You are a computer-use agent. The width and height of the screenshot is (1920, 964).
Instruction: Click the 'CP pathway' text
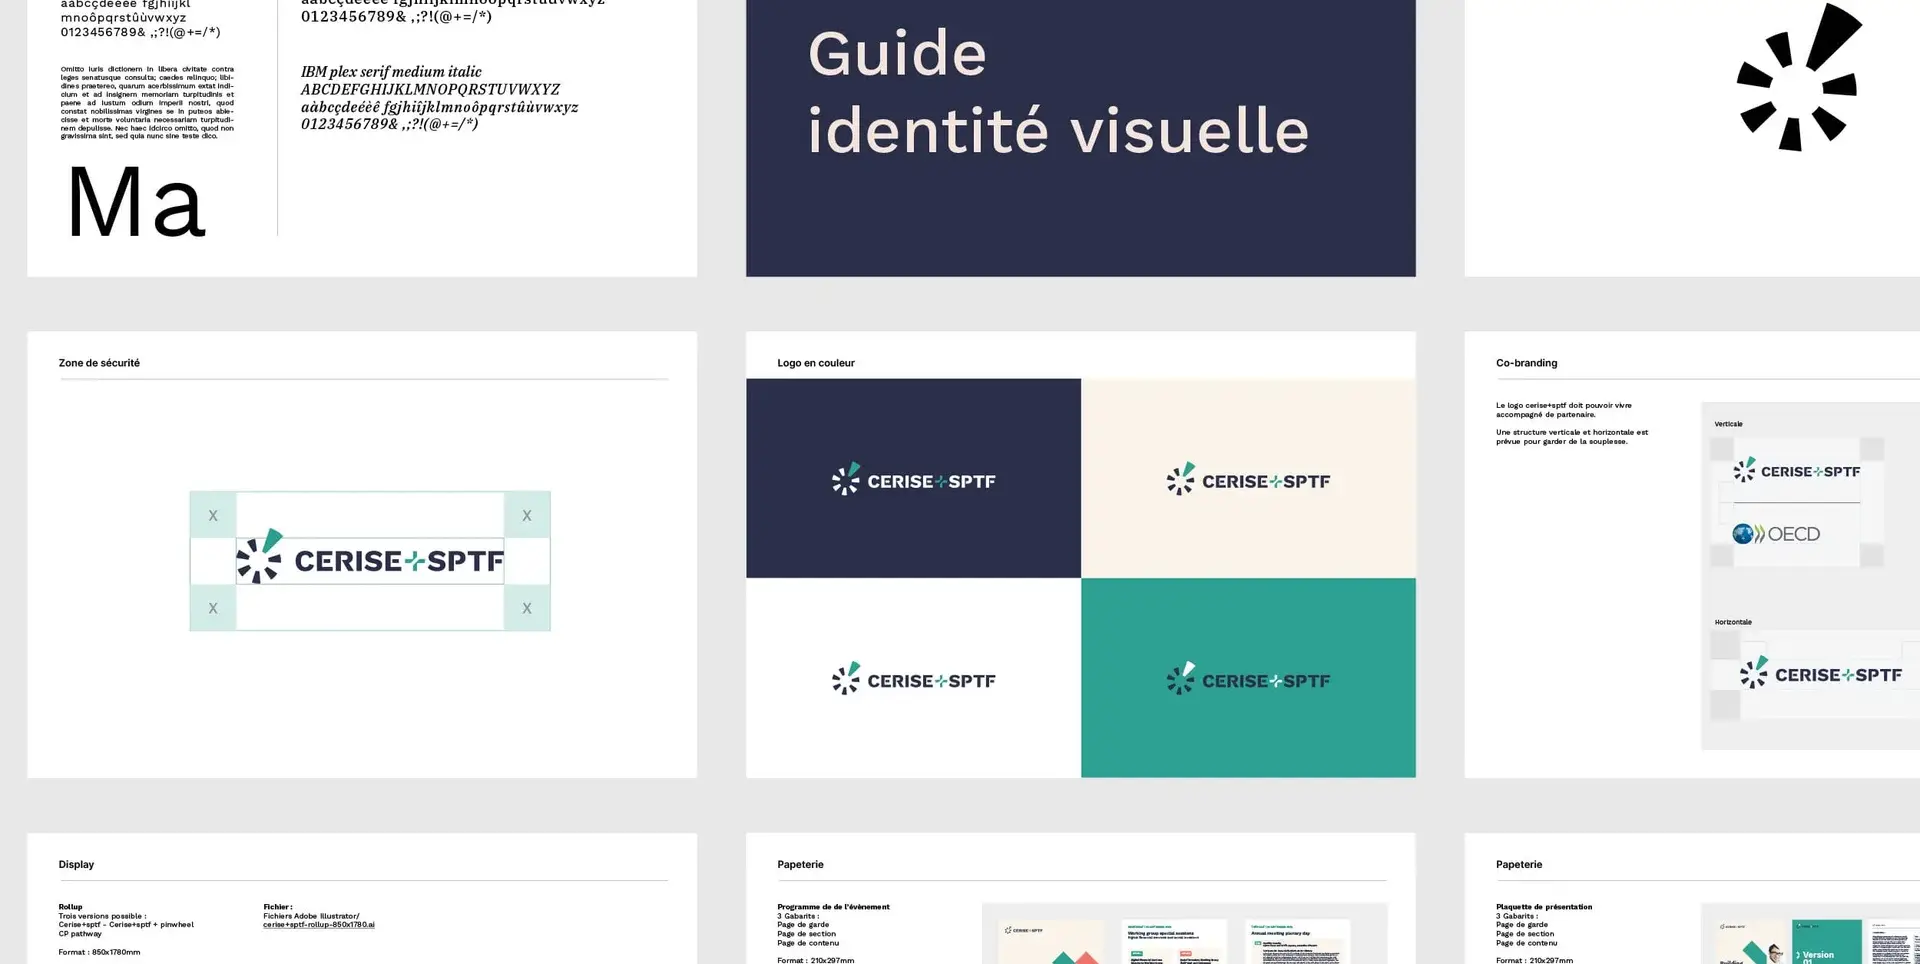pos(80,934)
